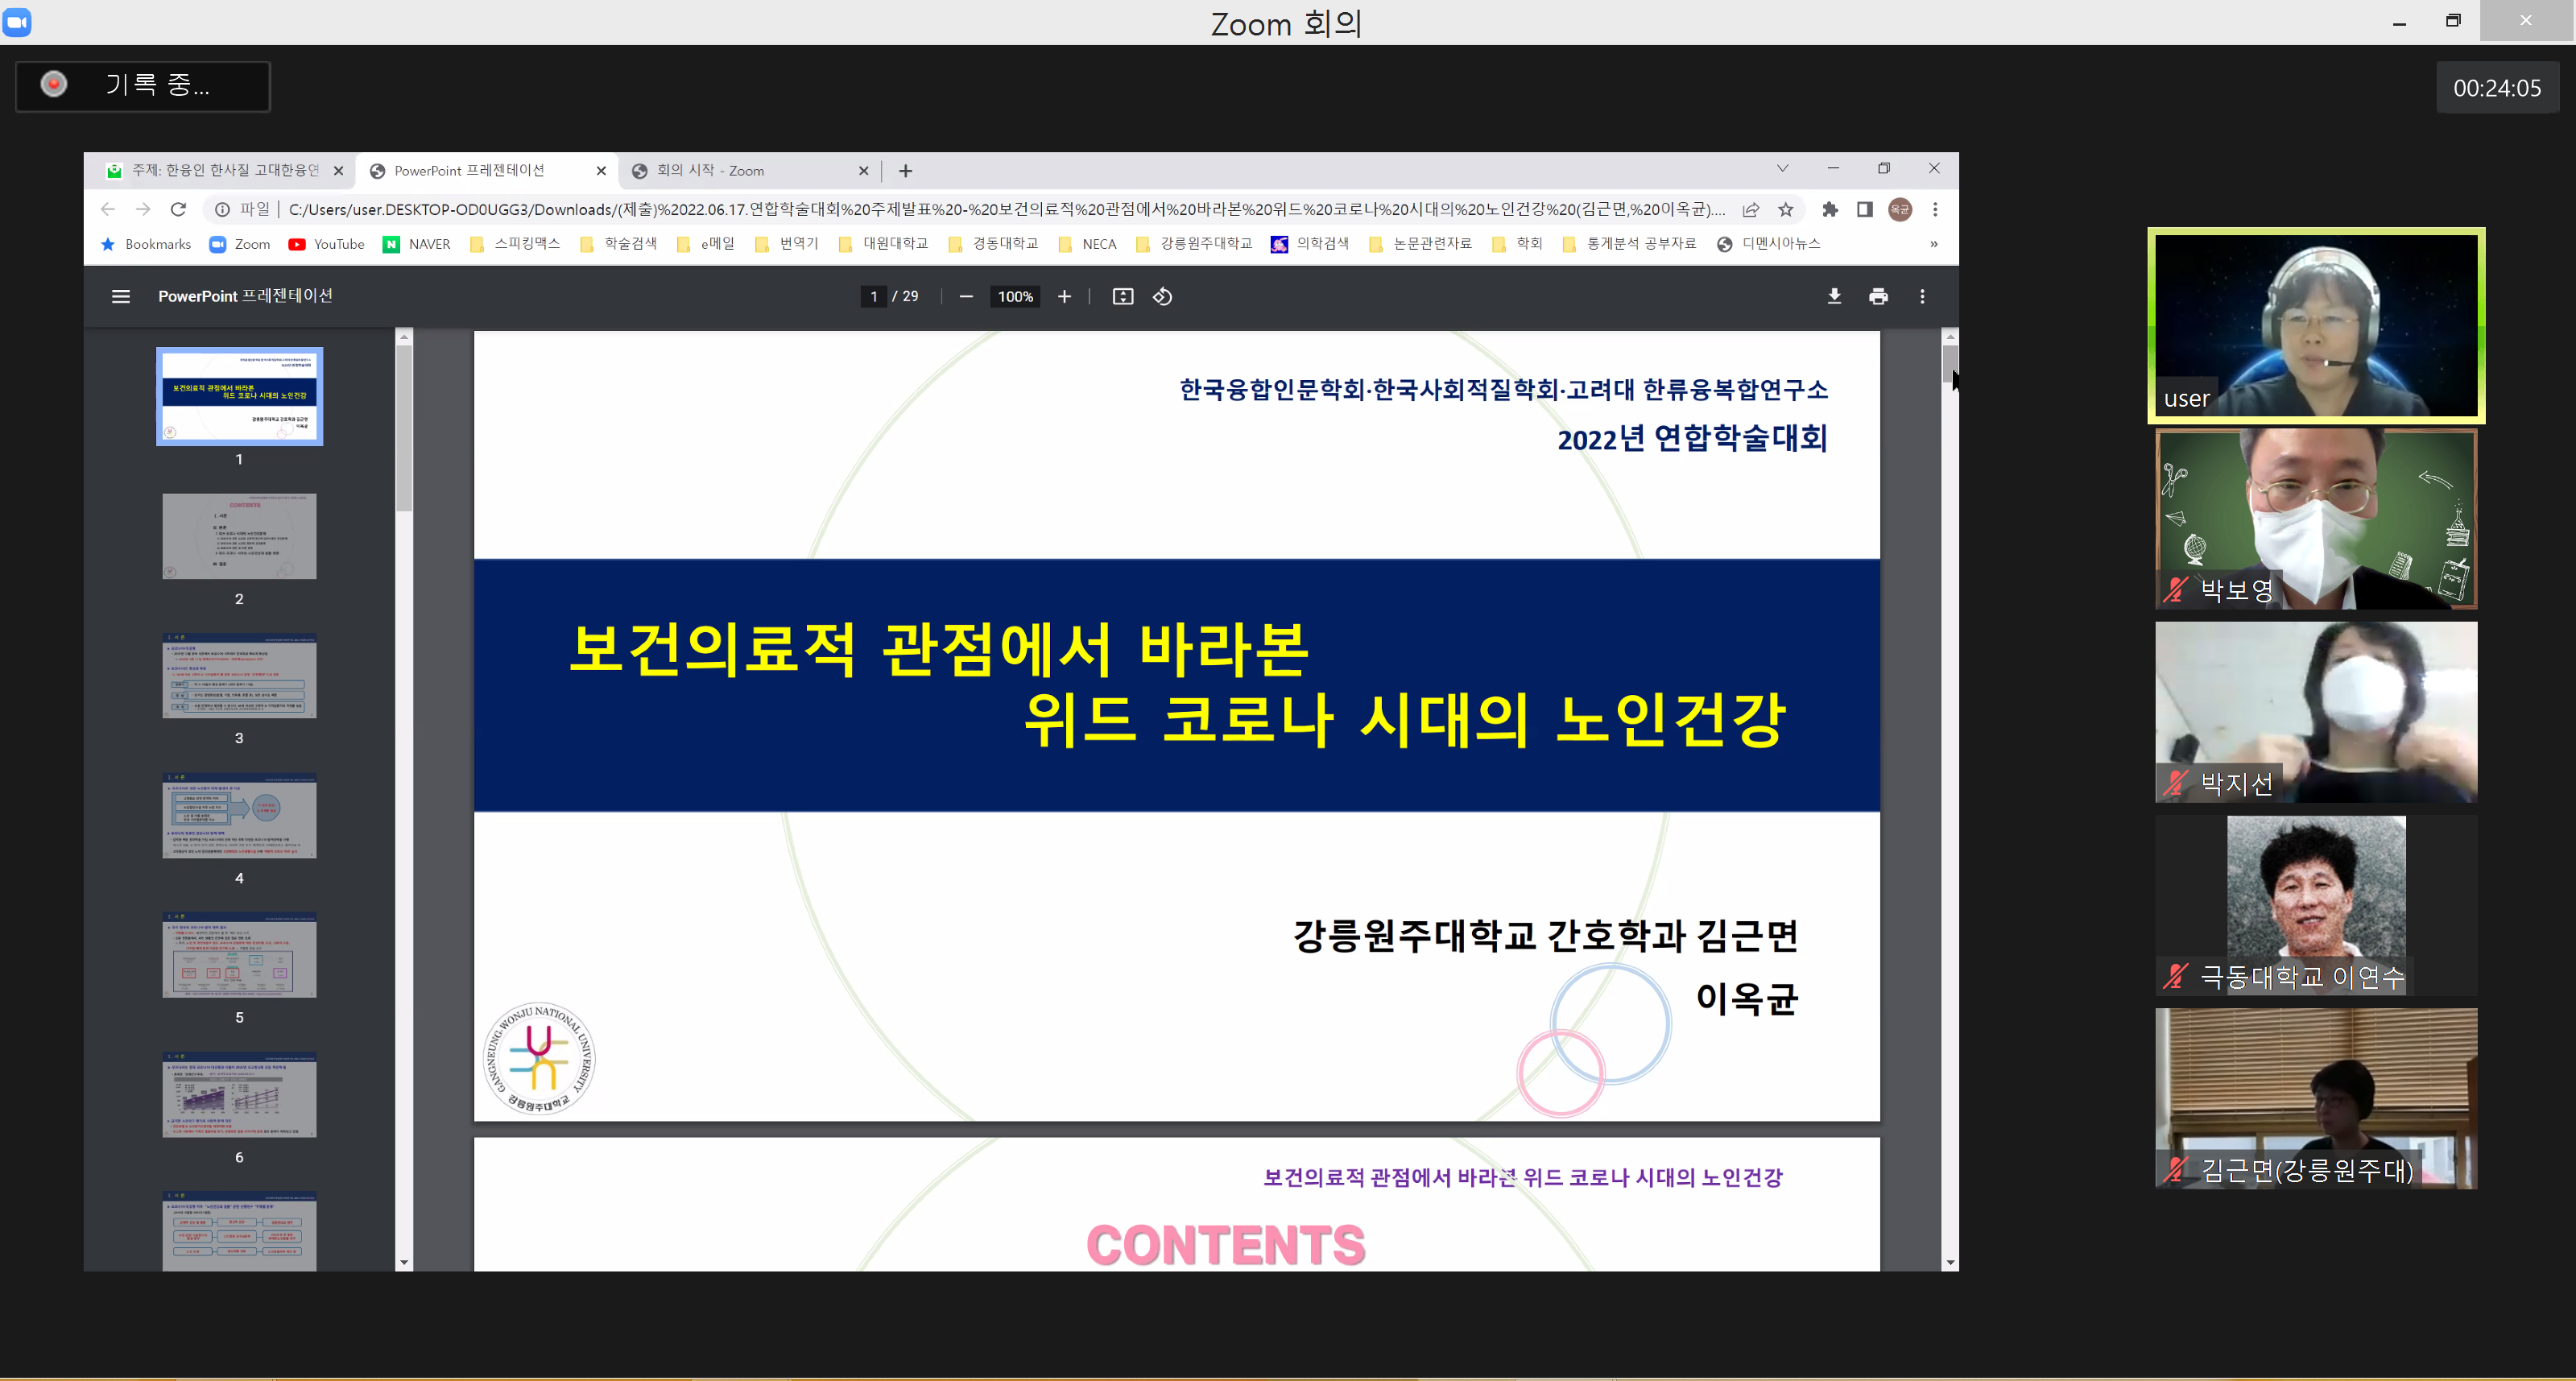Open Chrome three-dot menu
Viewport: 2576px width, 1381px height.
pyautogui.click(x=1935, y=209)
